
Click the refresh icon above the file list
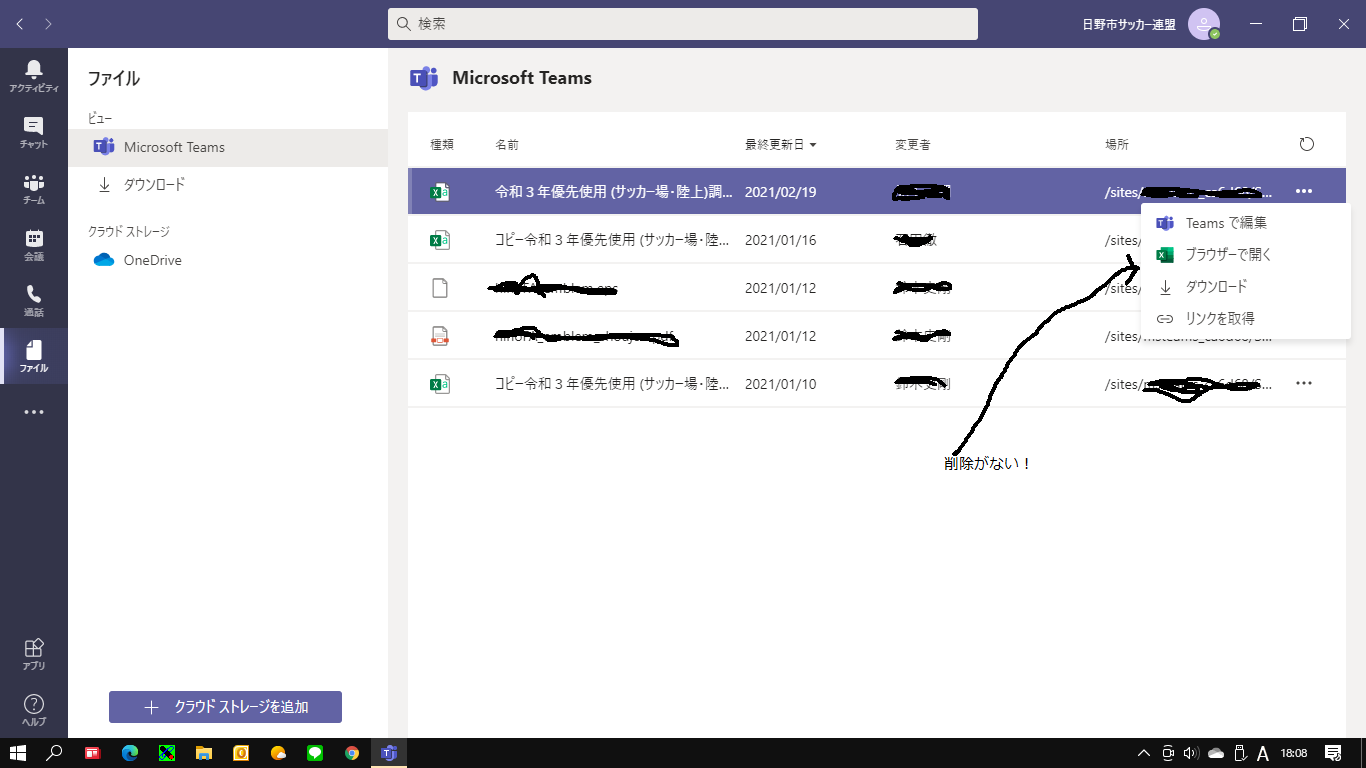1306,144
